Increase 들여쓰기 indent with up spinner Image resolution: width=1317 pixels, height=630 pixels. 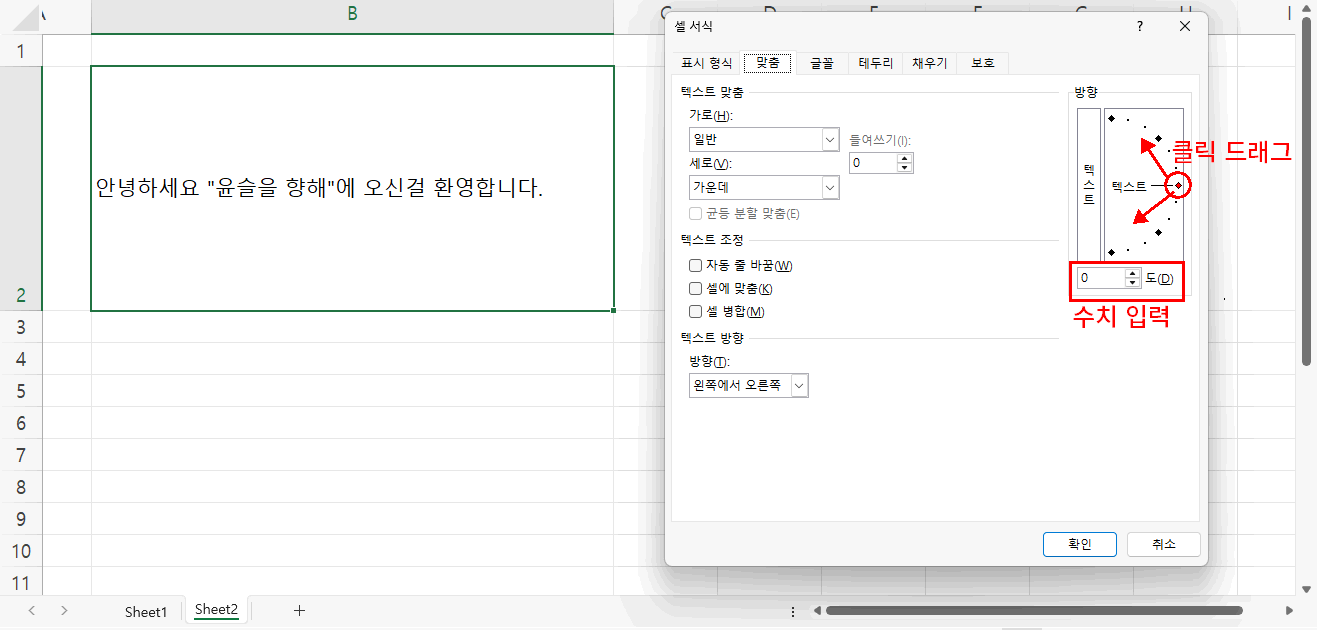coord(904,157)
